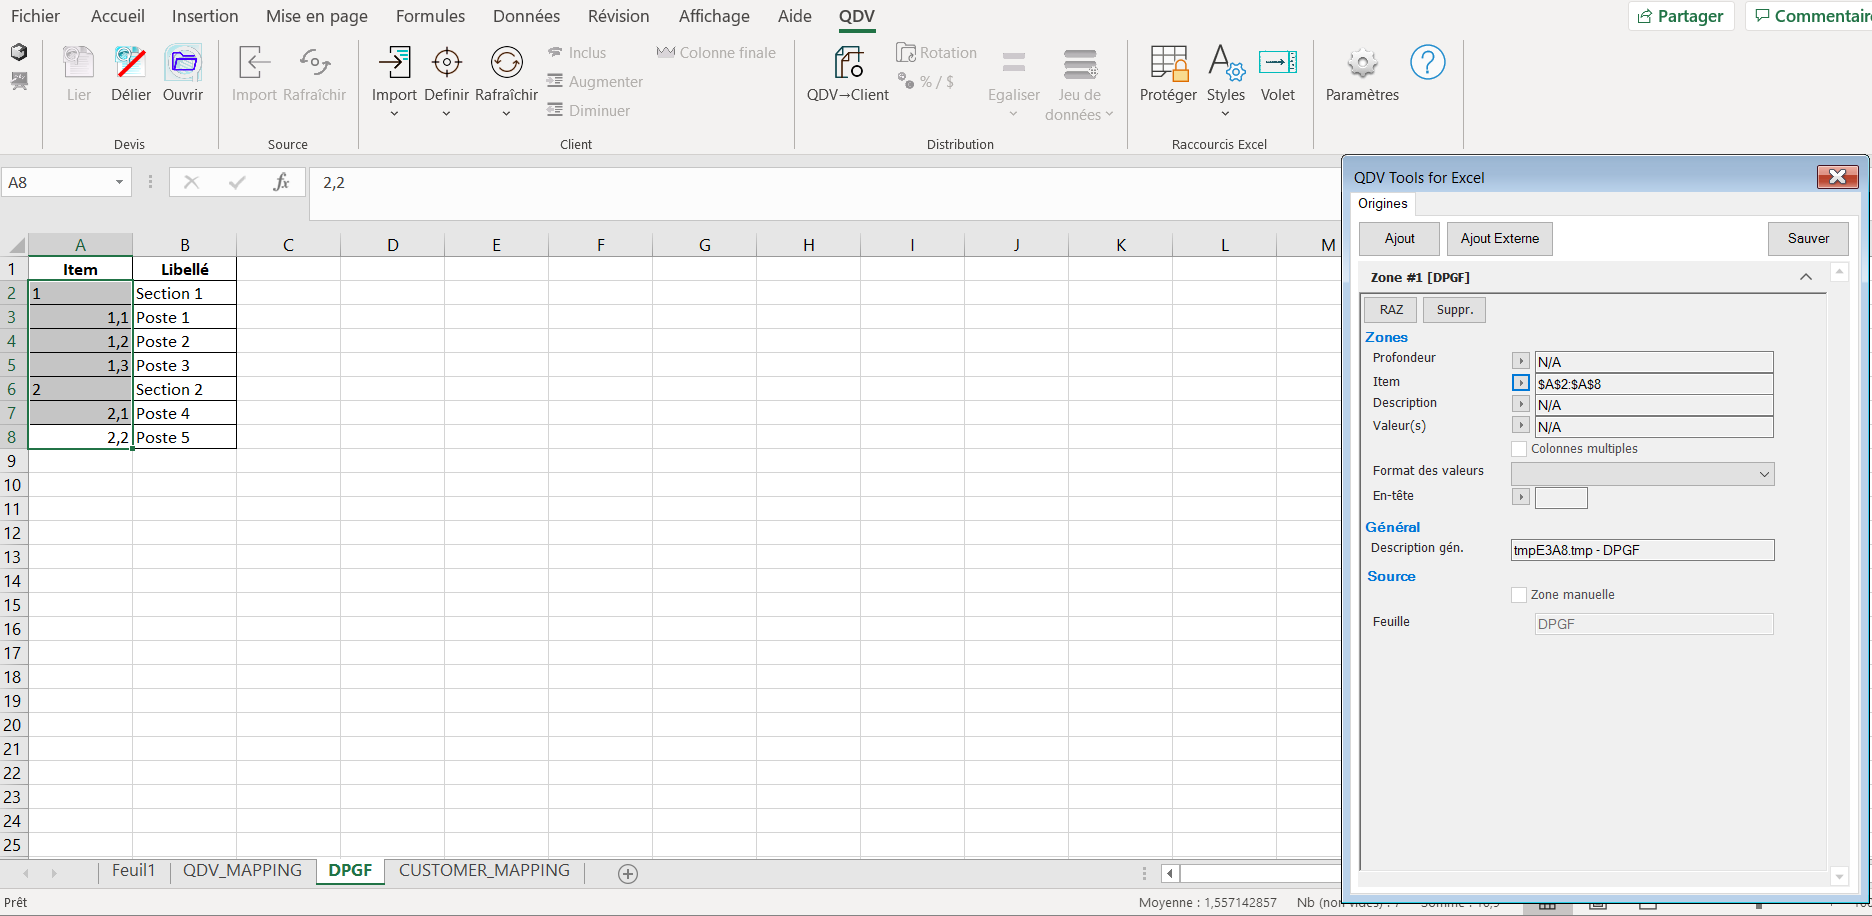Viewport: 1872px width, 916px height.
Task: Click the % / $ ribbon item
Action: point(926,82)
